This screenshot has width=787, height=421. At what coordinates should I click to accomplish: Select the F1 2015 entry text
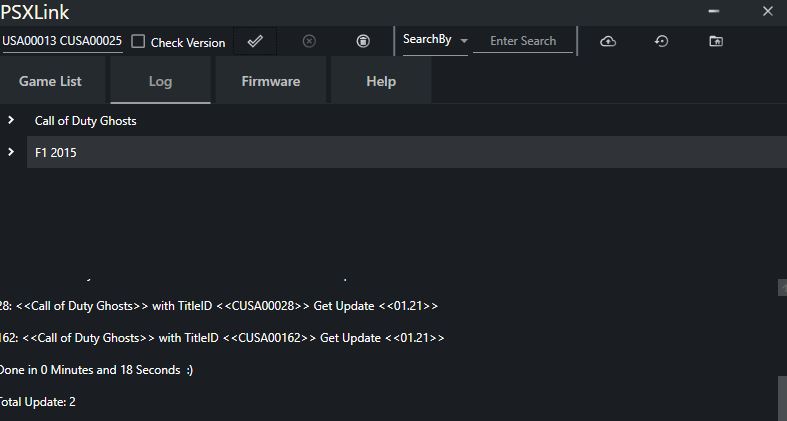[56, 153]
